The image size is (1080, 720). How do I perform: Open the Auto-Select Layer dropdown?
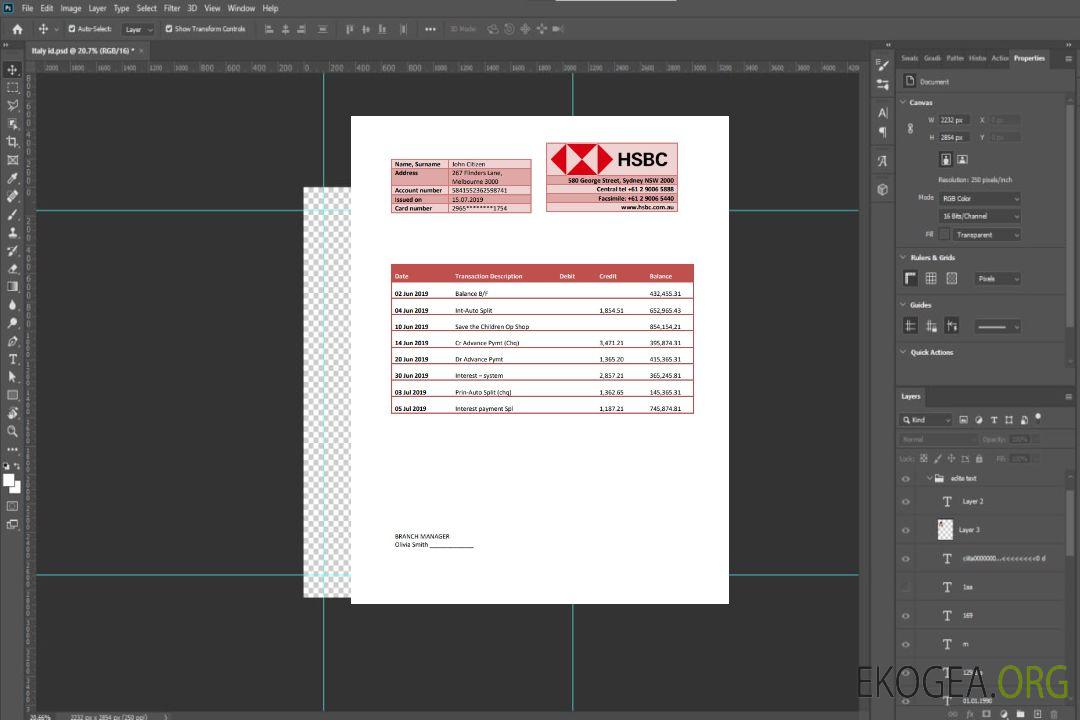pos(138,30)
